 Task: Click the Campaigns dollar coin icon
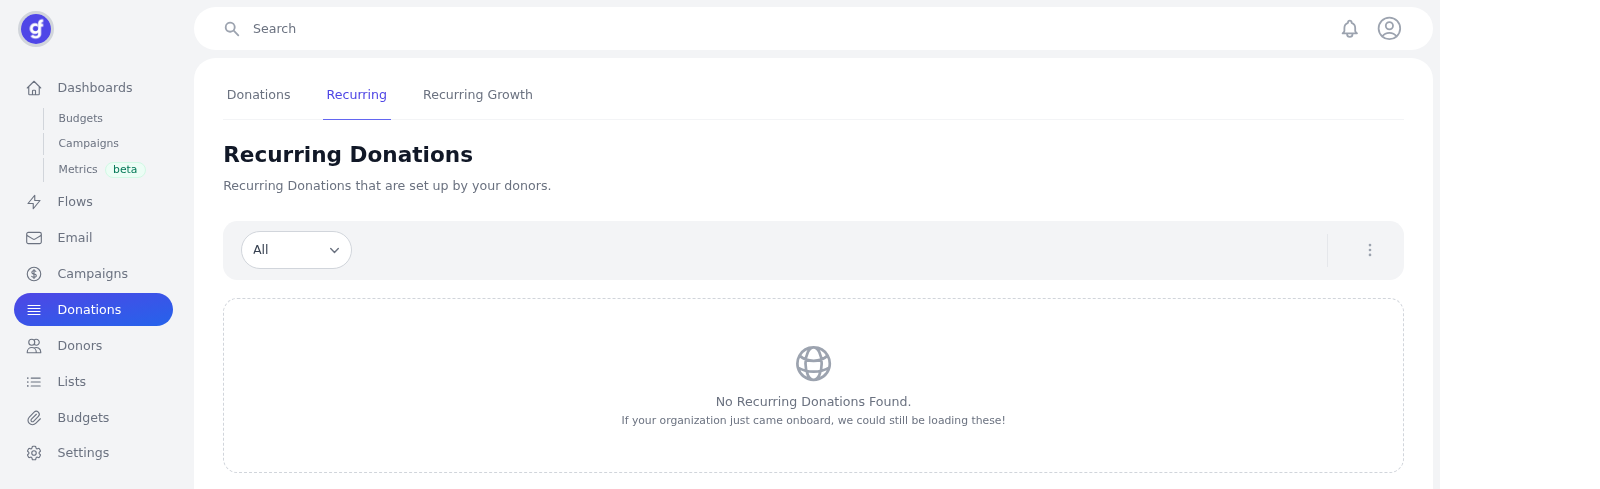[x=34, y=274]
